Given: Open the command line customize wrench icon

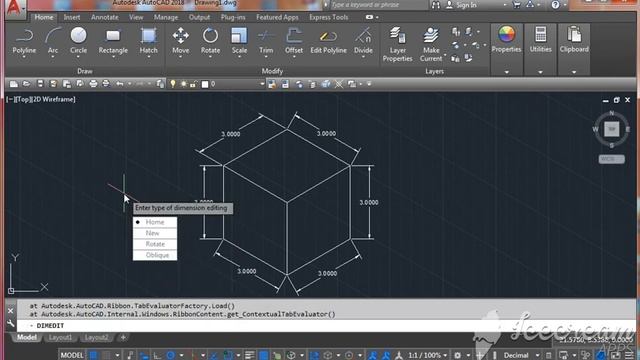Looking at the screenshot, I should click(11, 324).
